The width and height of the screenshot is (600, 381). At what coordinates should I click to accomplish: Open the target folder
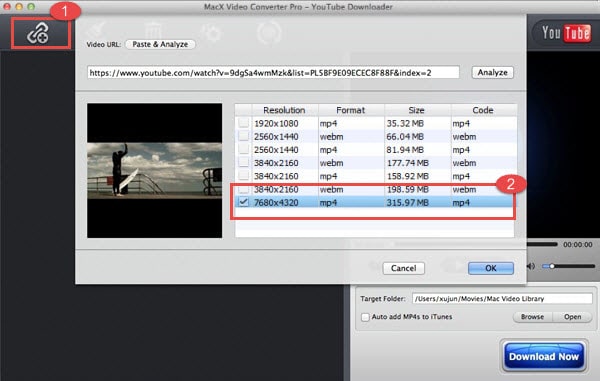(x=572, y=317)
